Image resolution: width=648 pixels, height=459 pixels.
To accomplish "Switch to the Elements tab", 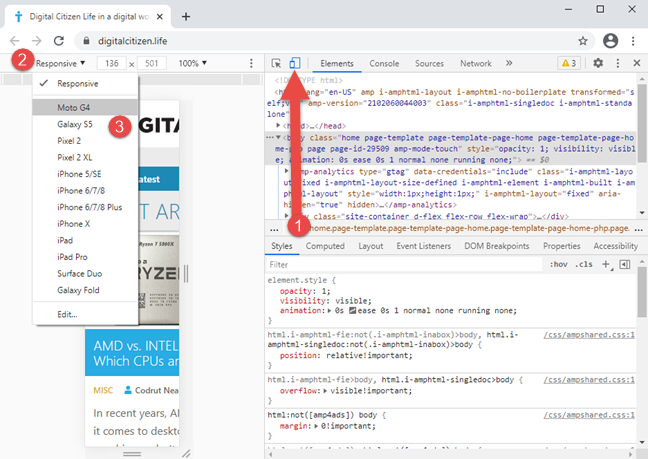I will (337, 63).
